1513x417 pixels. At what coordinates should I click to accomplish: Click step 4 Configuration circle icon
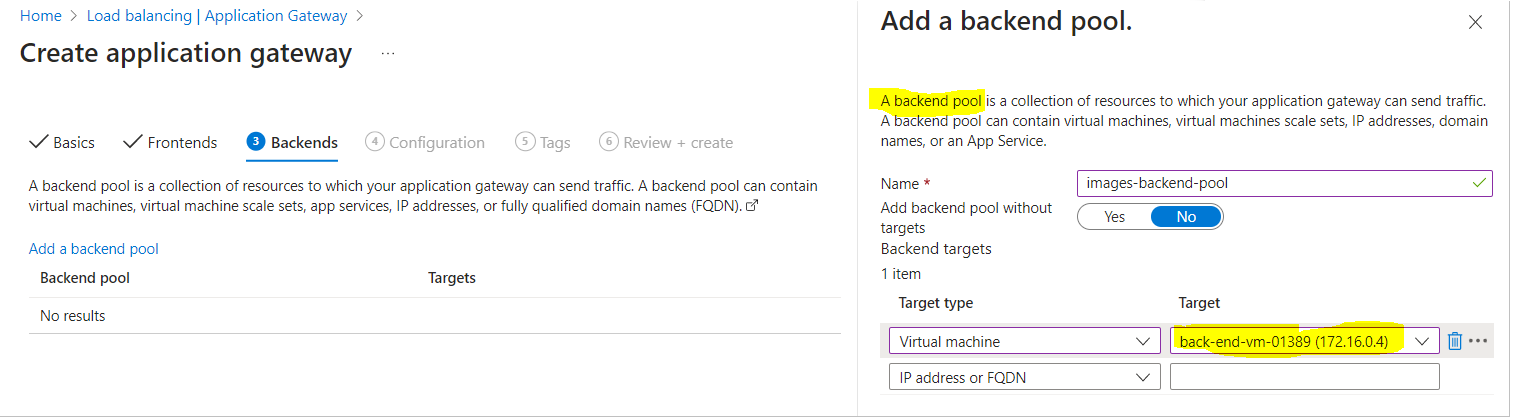click(x=375, y=142)
